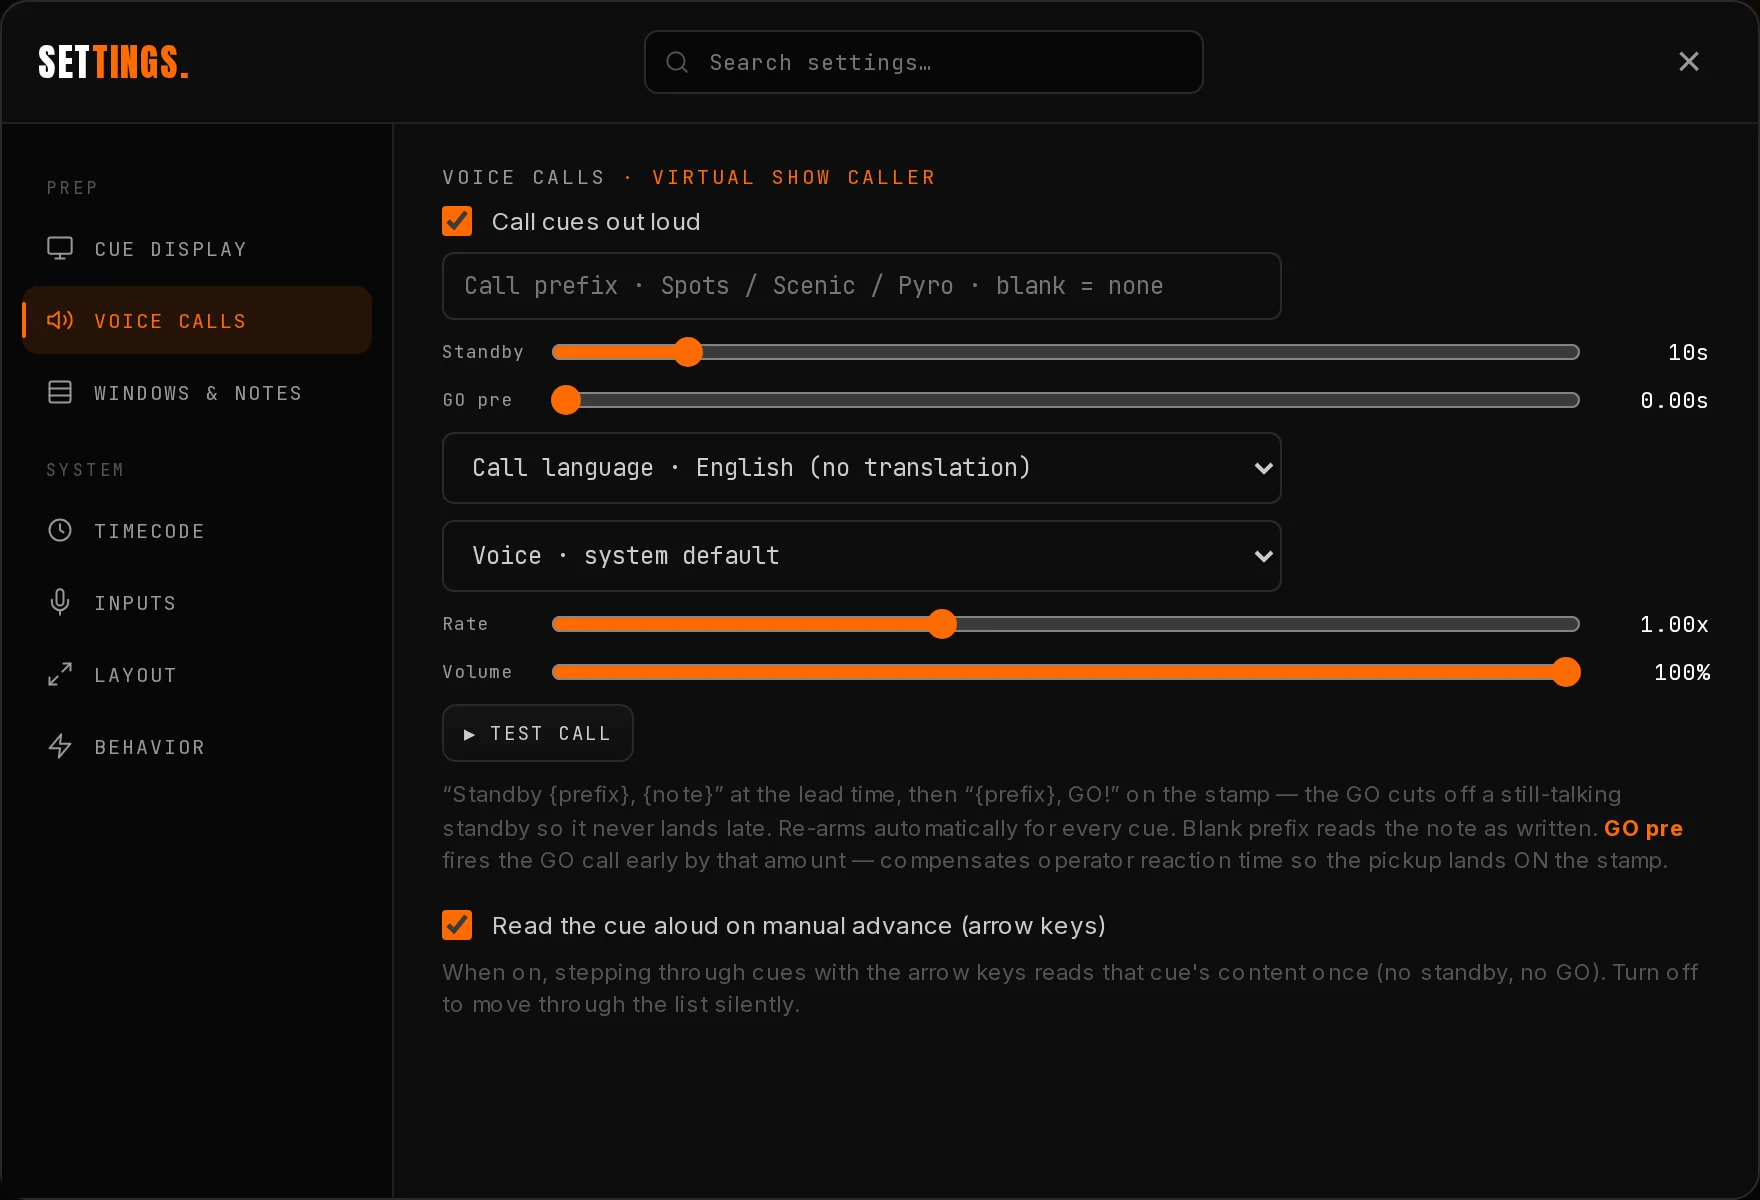Screen dimensions: 1760x1200
Task: Go to WINDOWS & NOTES settings
Action: [x=197, y=393]
